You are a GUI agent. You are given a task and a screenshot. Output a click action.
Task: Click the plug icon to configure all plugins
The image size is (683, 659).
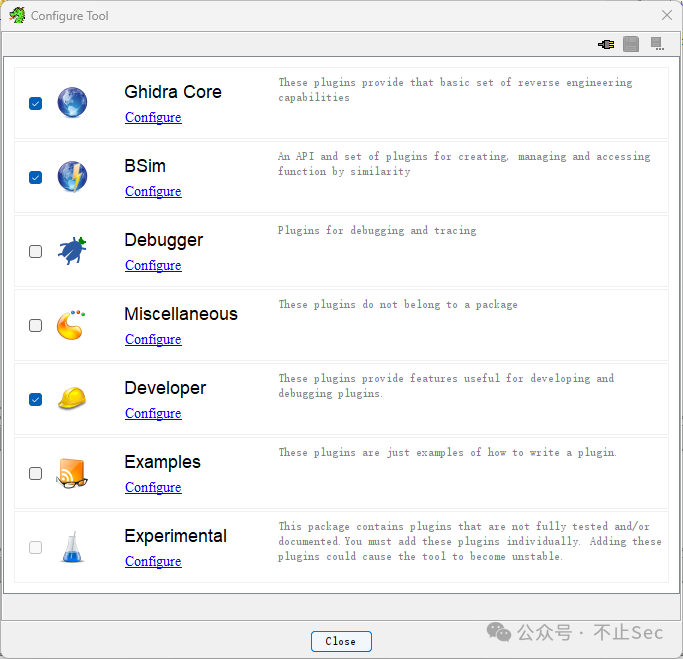(x=606, y=44)
